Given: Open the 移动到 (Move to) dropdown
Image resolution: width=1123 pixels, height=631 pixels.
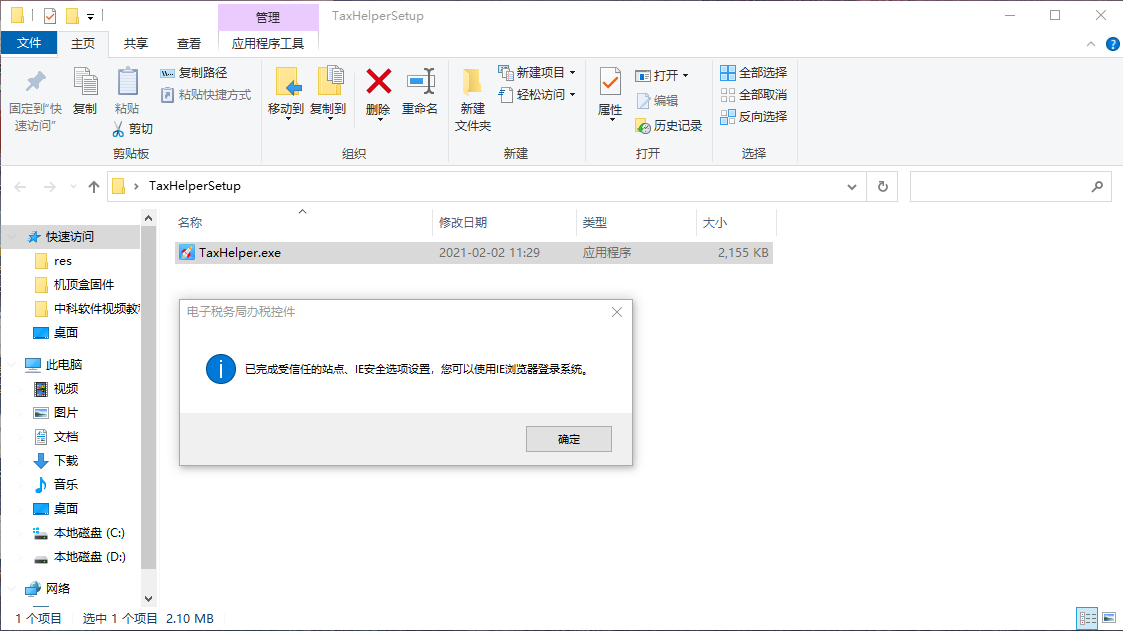Looking at the screenshot, I should 286,116.
